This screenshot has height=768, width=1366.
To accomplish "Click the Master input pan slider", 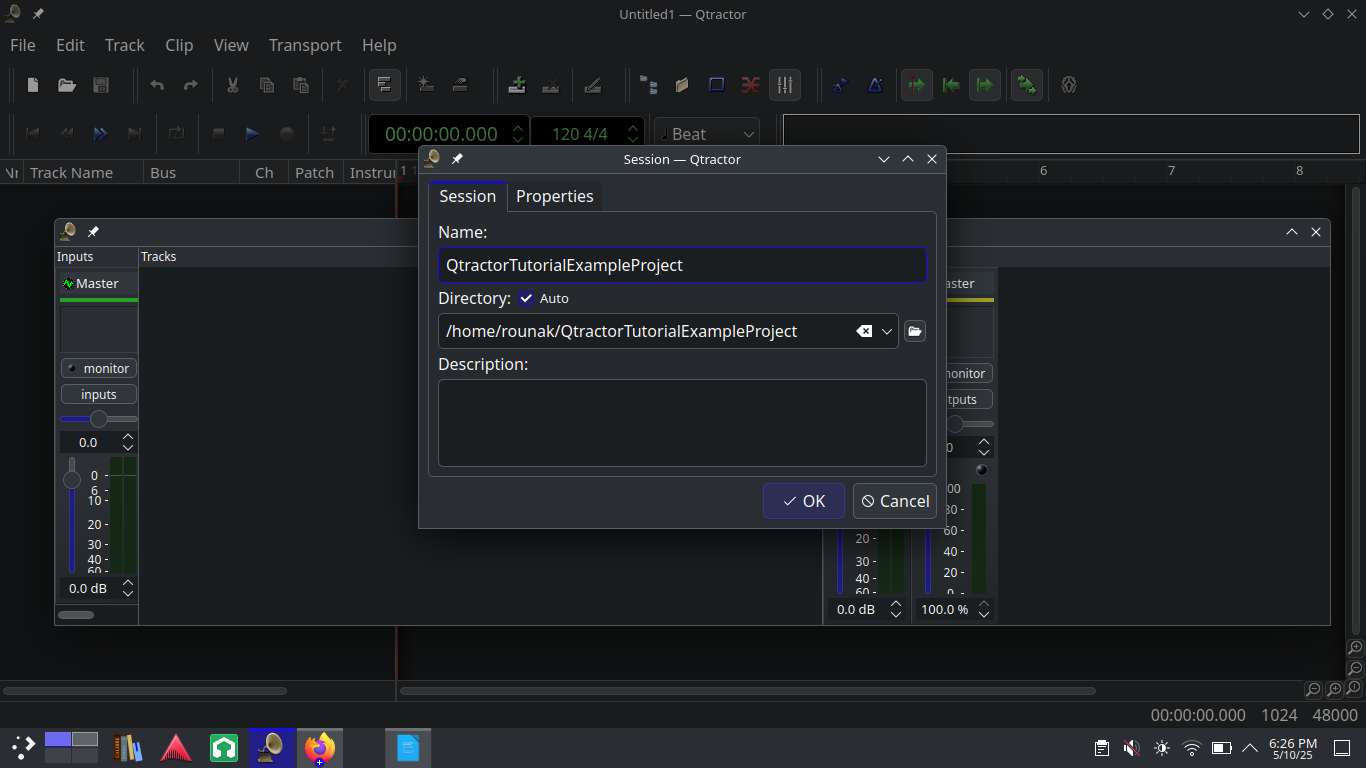I will 98,419.
